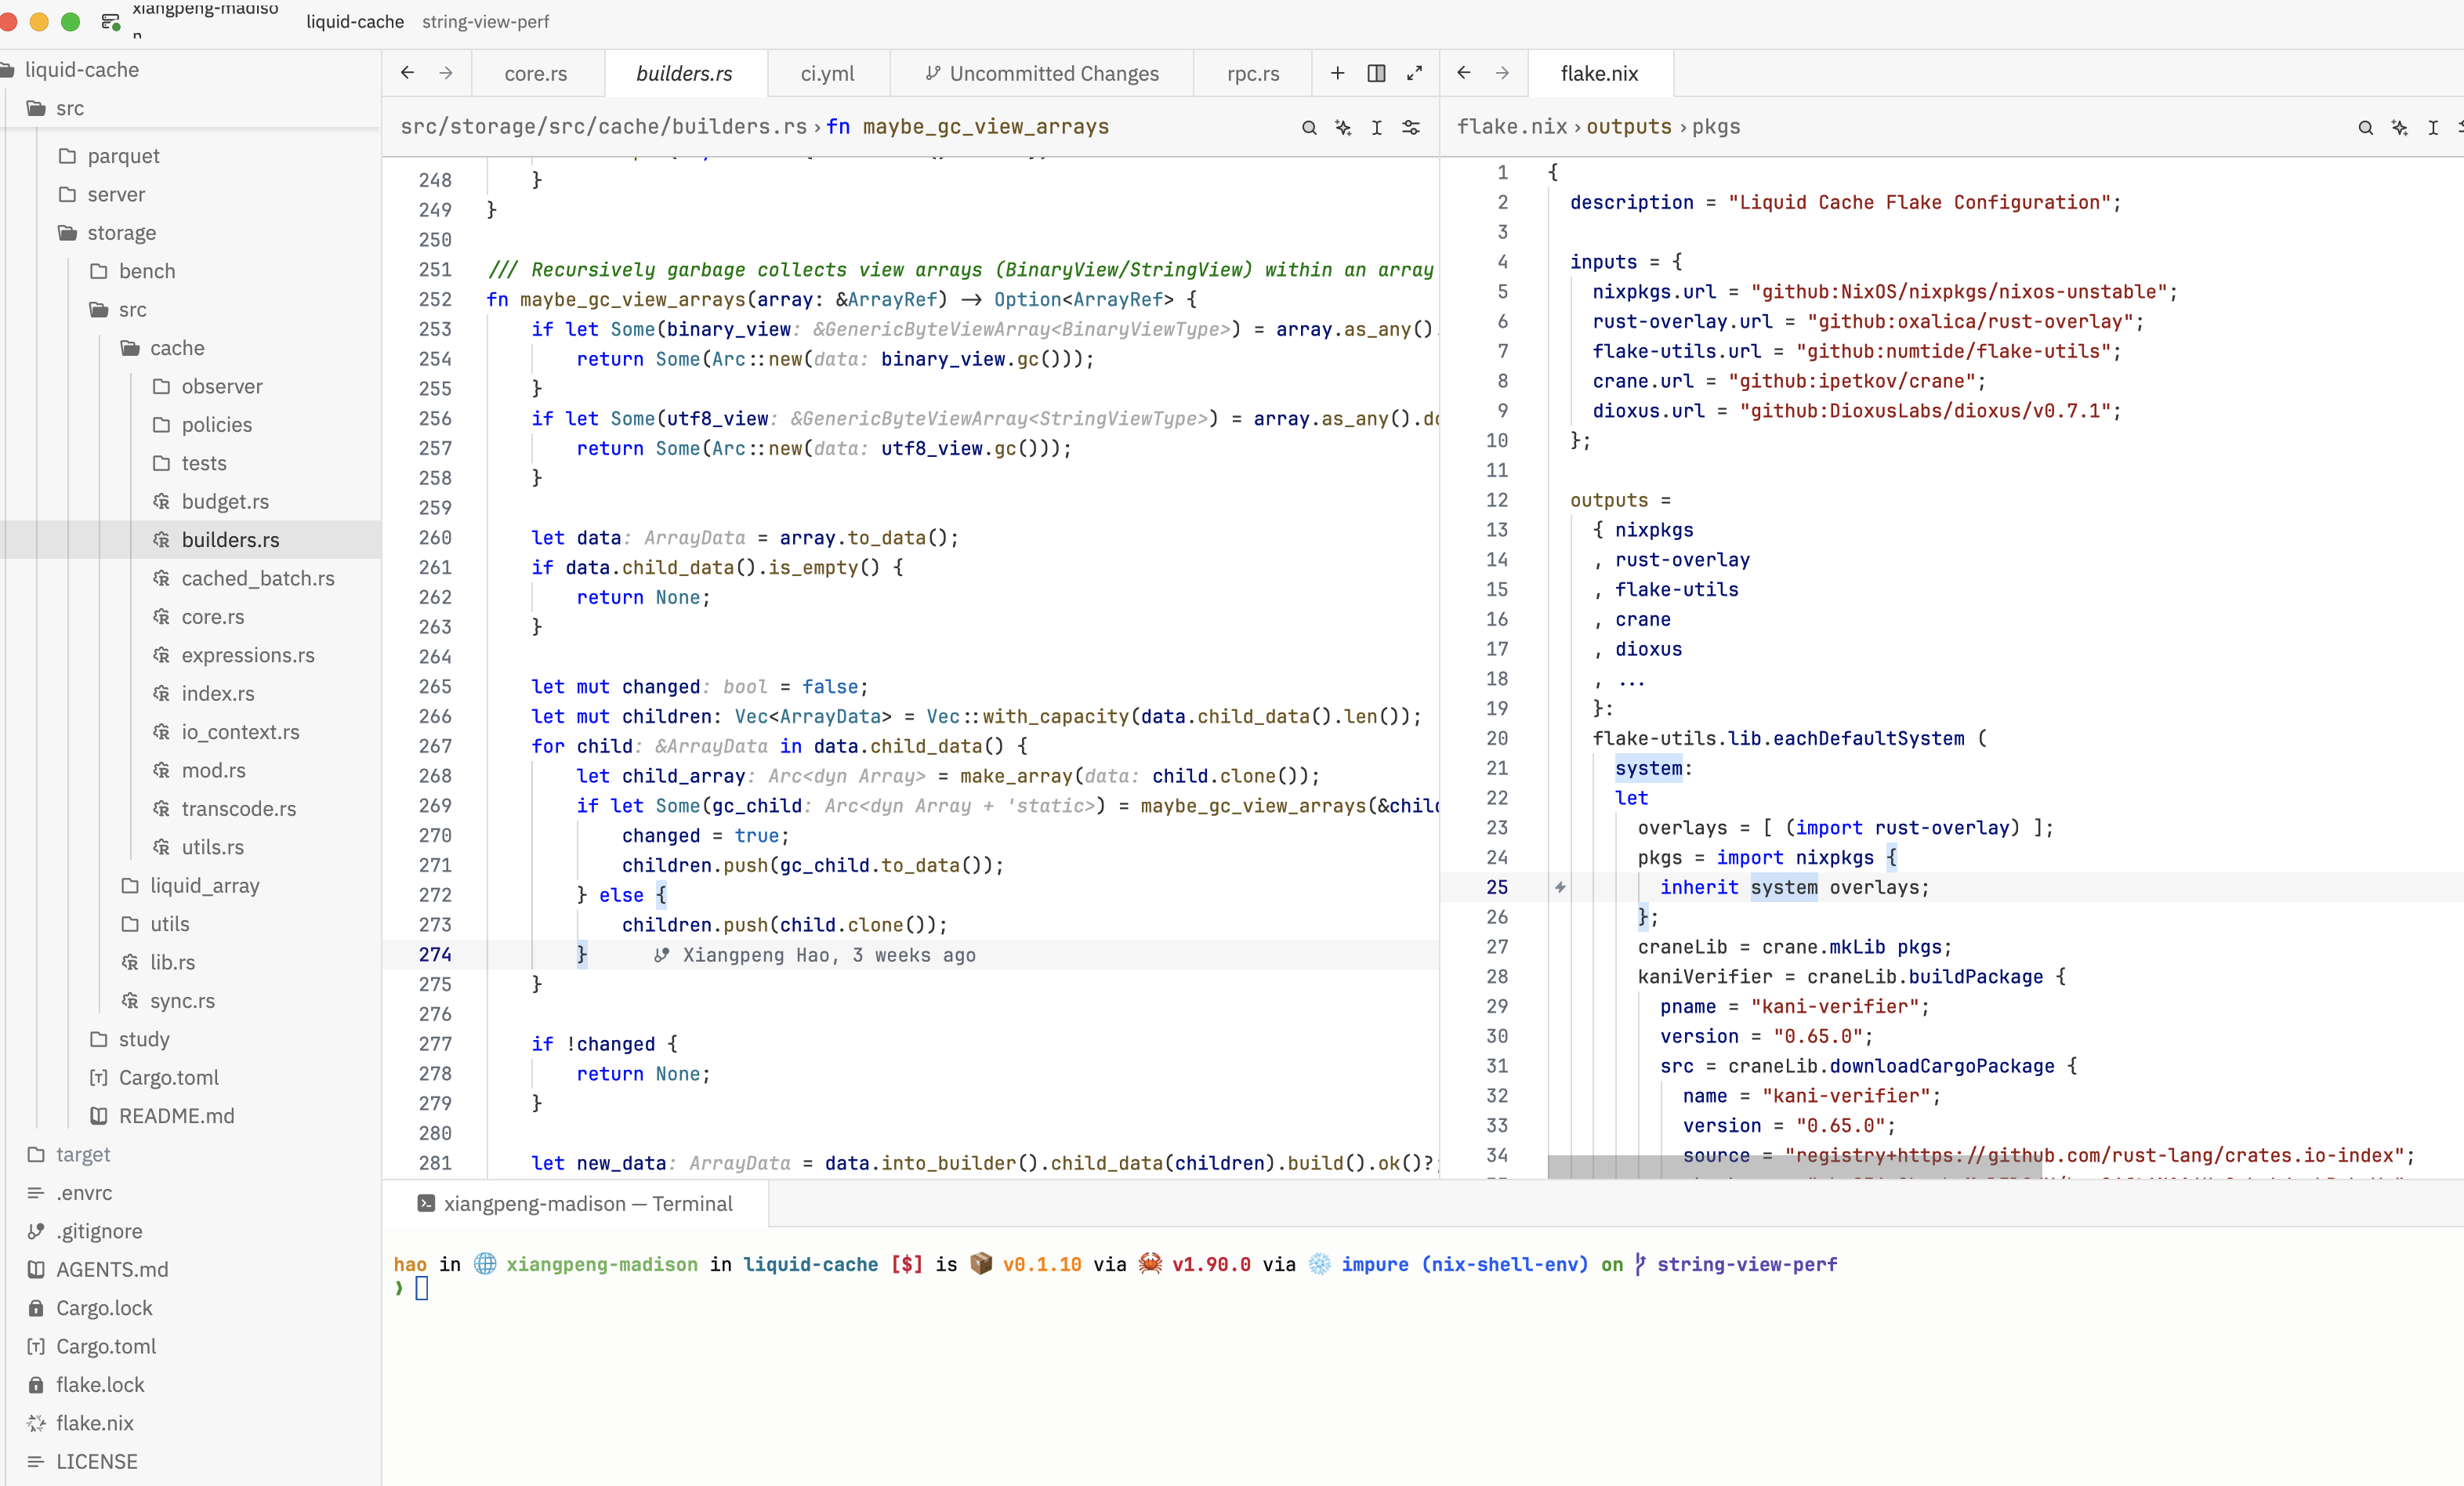The image size is (2464, 1486).
Task: Open the xiangpeng-madison Terminal tab
Action: pos(575,1204)
